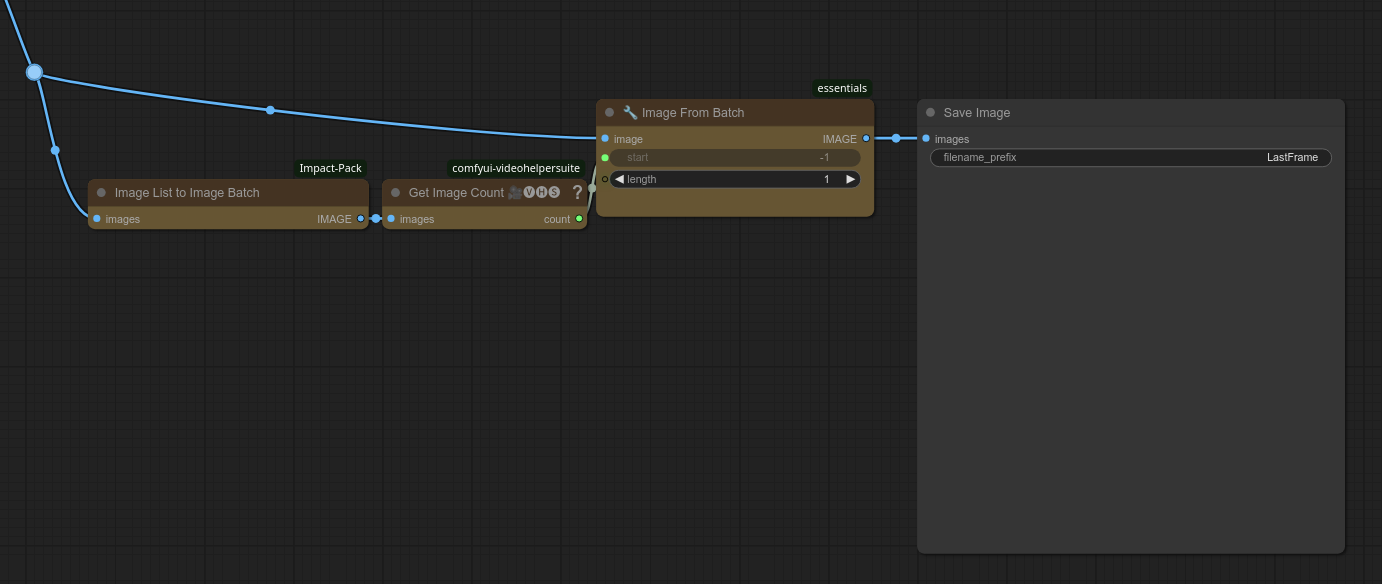Image resolution: width=1382 pixels, height=584 pixels.
Task: Click the images input dot on Image List to Image Batch
Action: [x=96, y=219]
